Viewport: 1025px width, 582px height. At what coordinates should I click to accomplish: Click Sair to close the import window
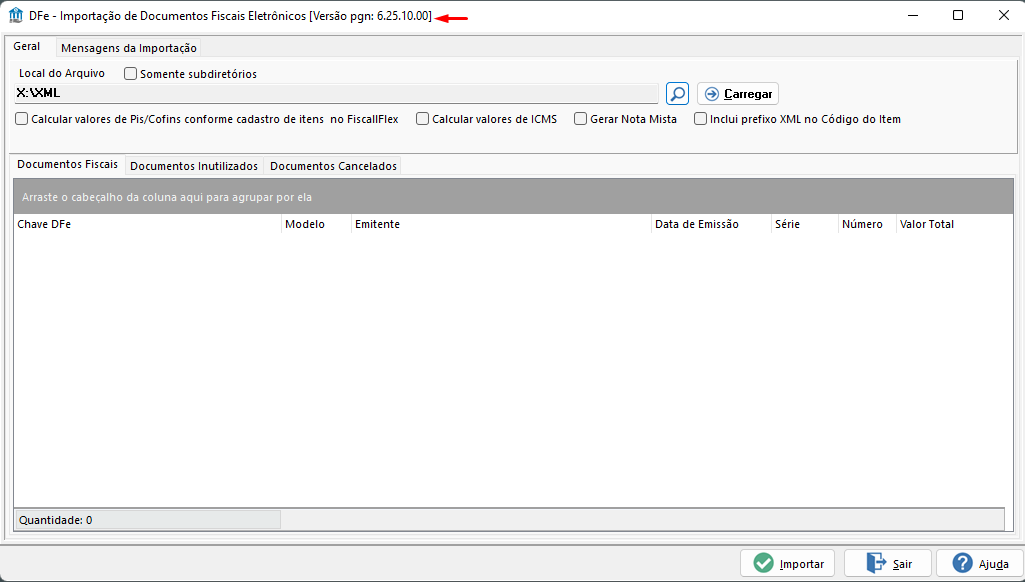pos(887,563)
